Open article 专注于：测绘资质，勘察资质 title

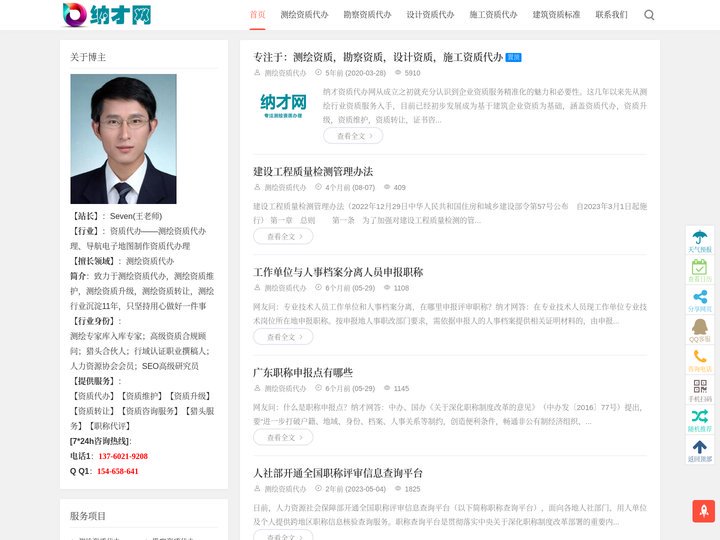pos(378,57)
